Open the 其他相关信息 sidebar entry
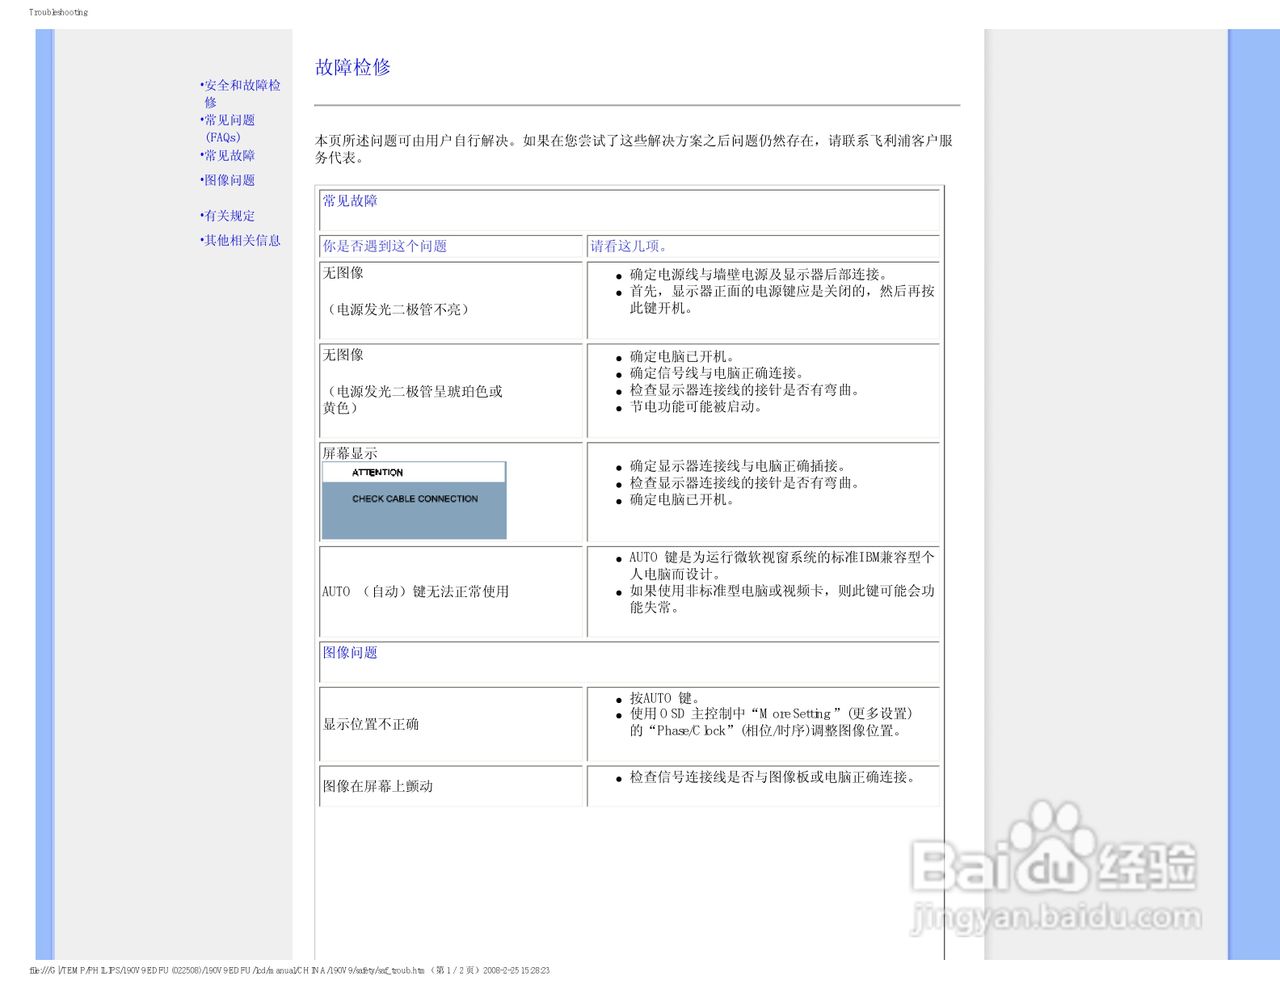Viewport: 1280px width, 989px height. [x=240, y=241]
